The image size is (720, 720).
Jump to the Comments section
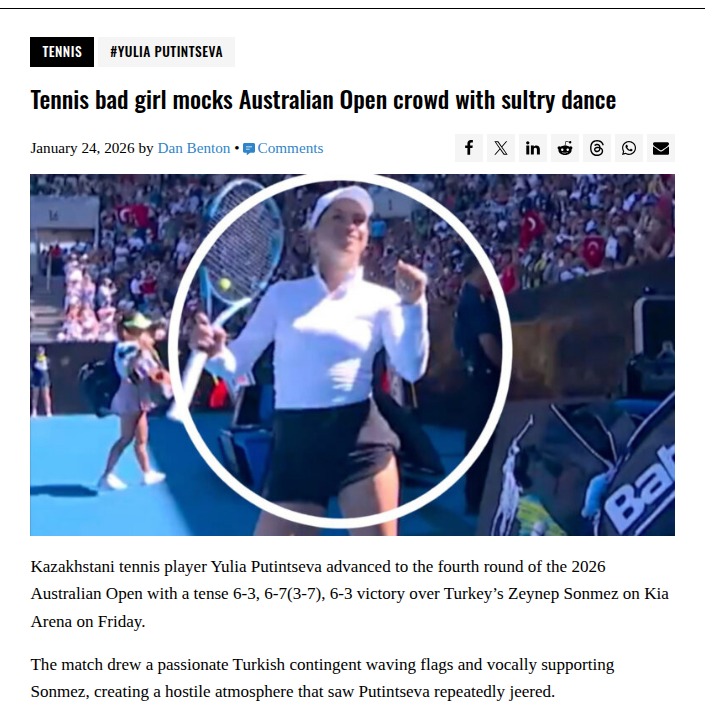point(290,148)
